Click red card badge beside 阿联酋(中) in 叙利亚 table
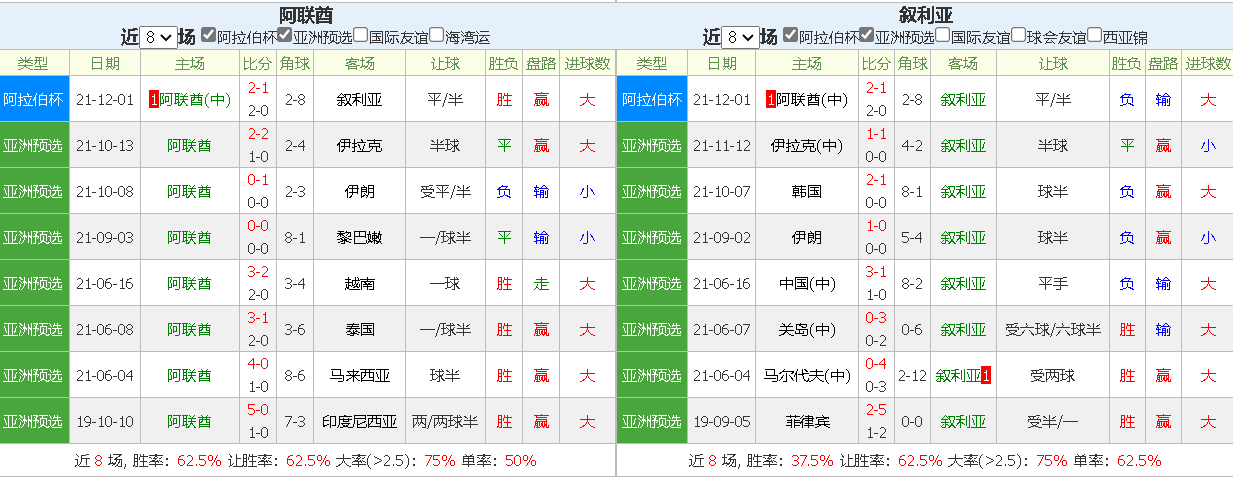The image size is (1233, 480). point(770,100)
